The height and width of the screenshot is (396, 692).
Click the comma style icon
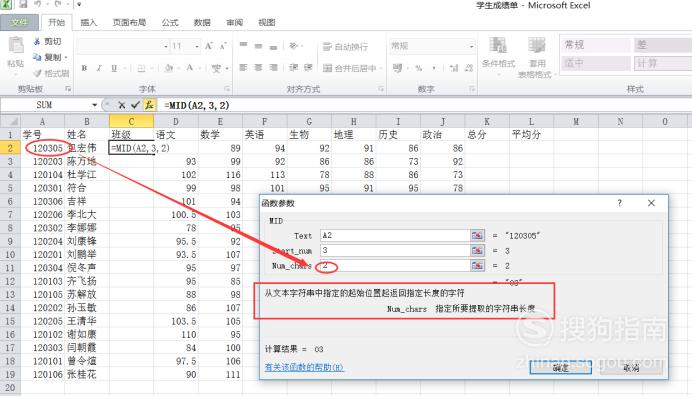(x=434, y=68)
